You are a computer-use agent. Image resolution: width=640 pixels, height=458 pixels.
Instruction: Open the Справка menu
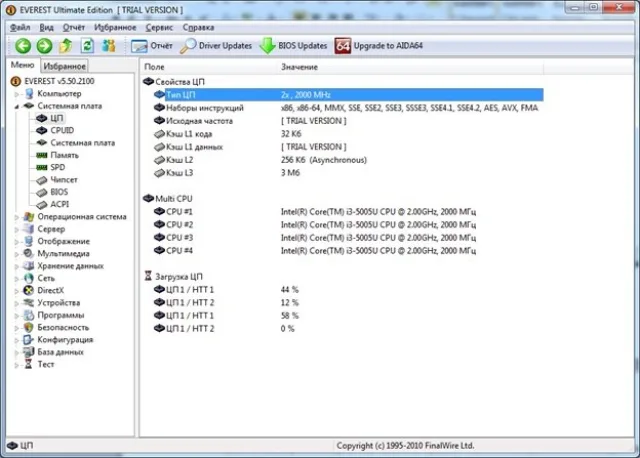pos(198,27)
